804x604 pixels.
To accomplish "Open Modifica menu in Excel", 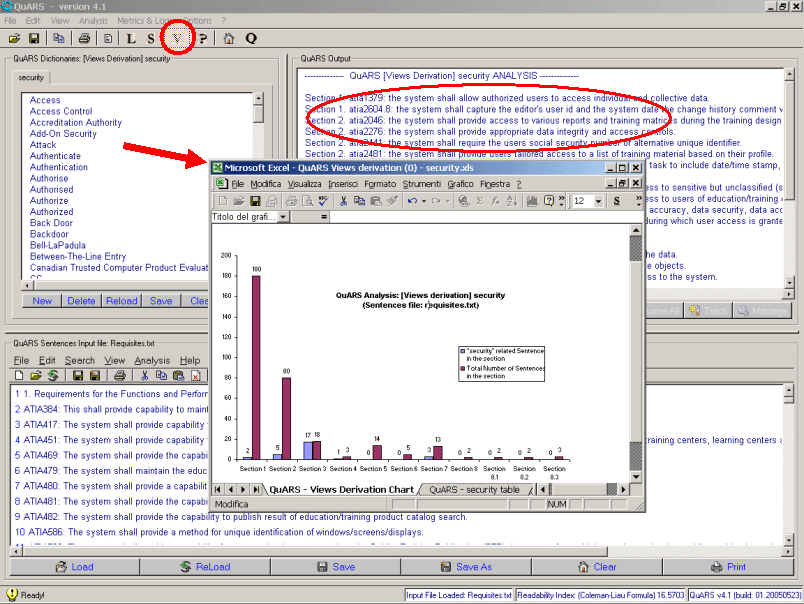I will [266, 184].
